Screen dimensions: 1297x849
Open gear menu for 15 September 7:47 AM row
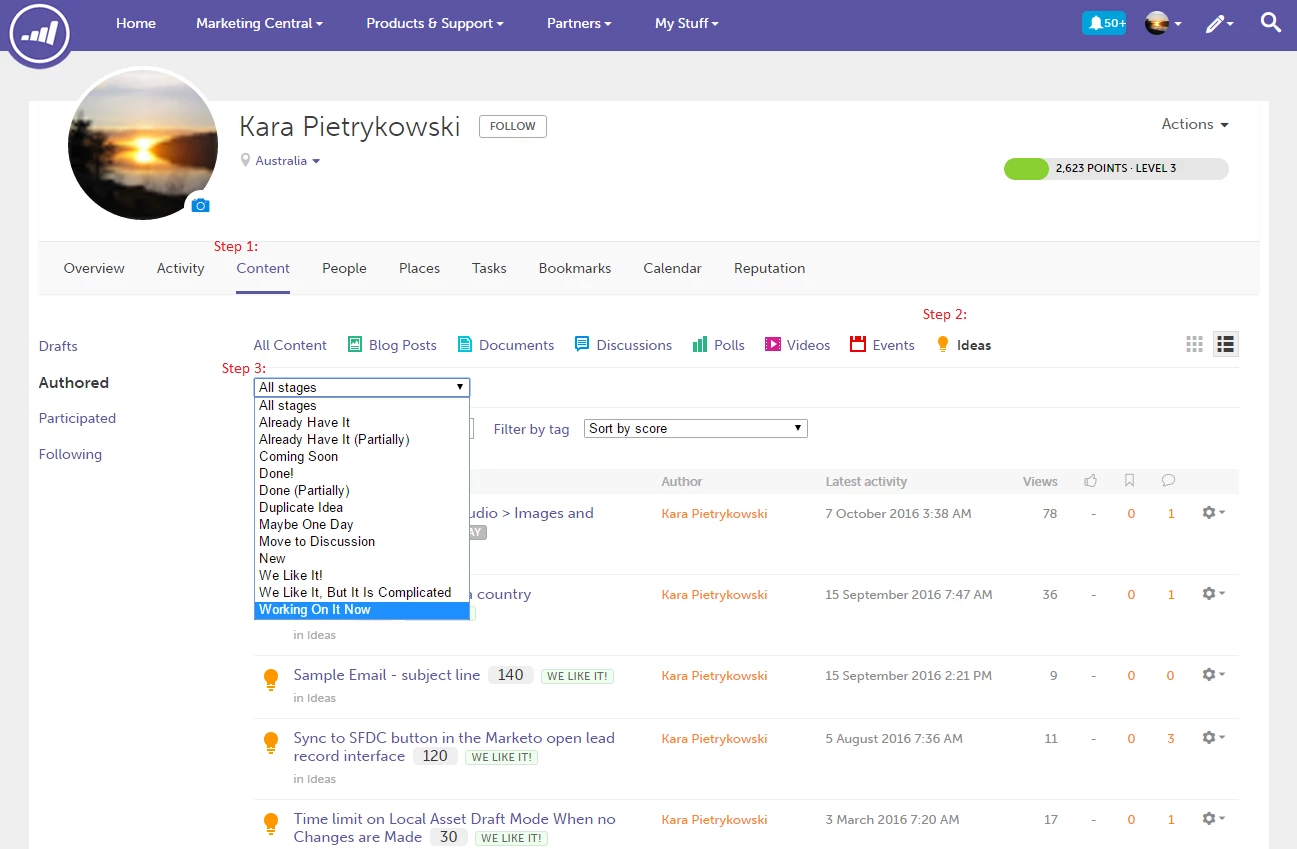(x=1213, y=593)
